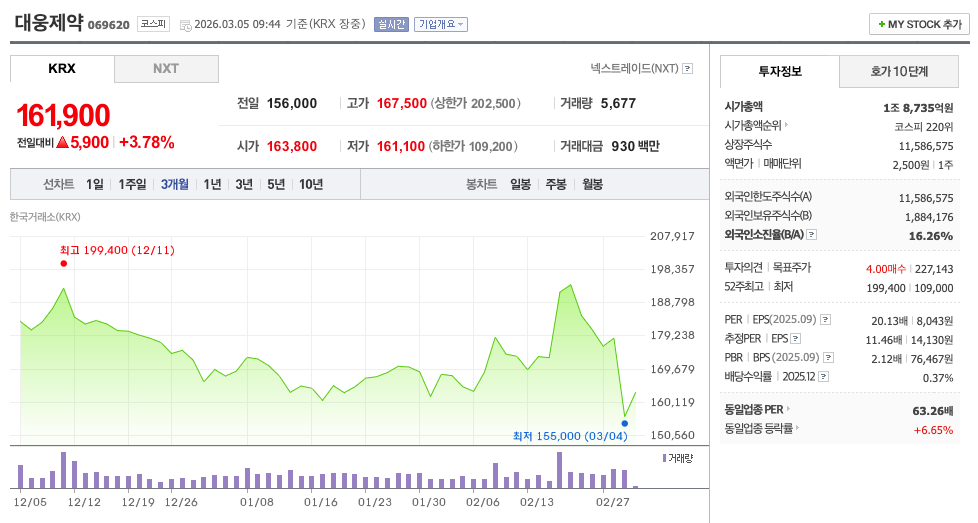Show the 주봉 candlestick chart

(x=556, y=185)
